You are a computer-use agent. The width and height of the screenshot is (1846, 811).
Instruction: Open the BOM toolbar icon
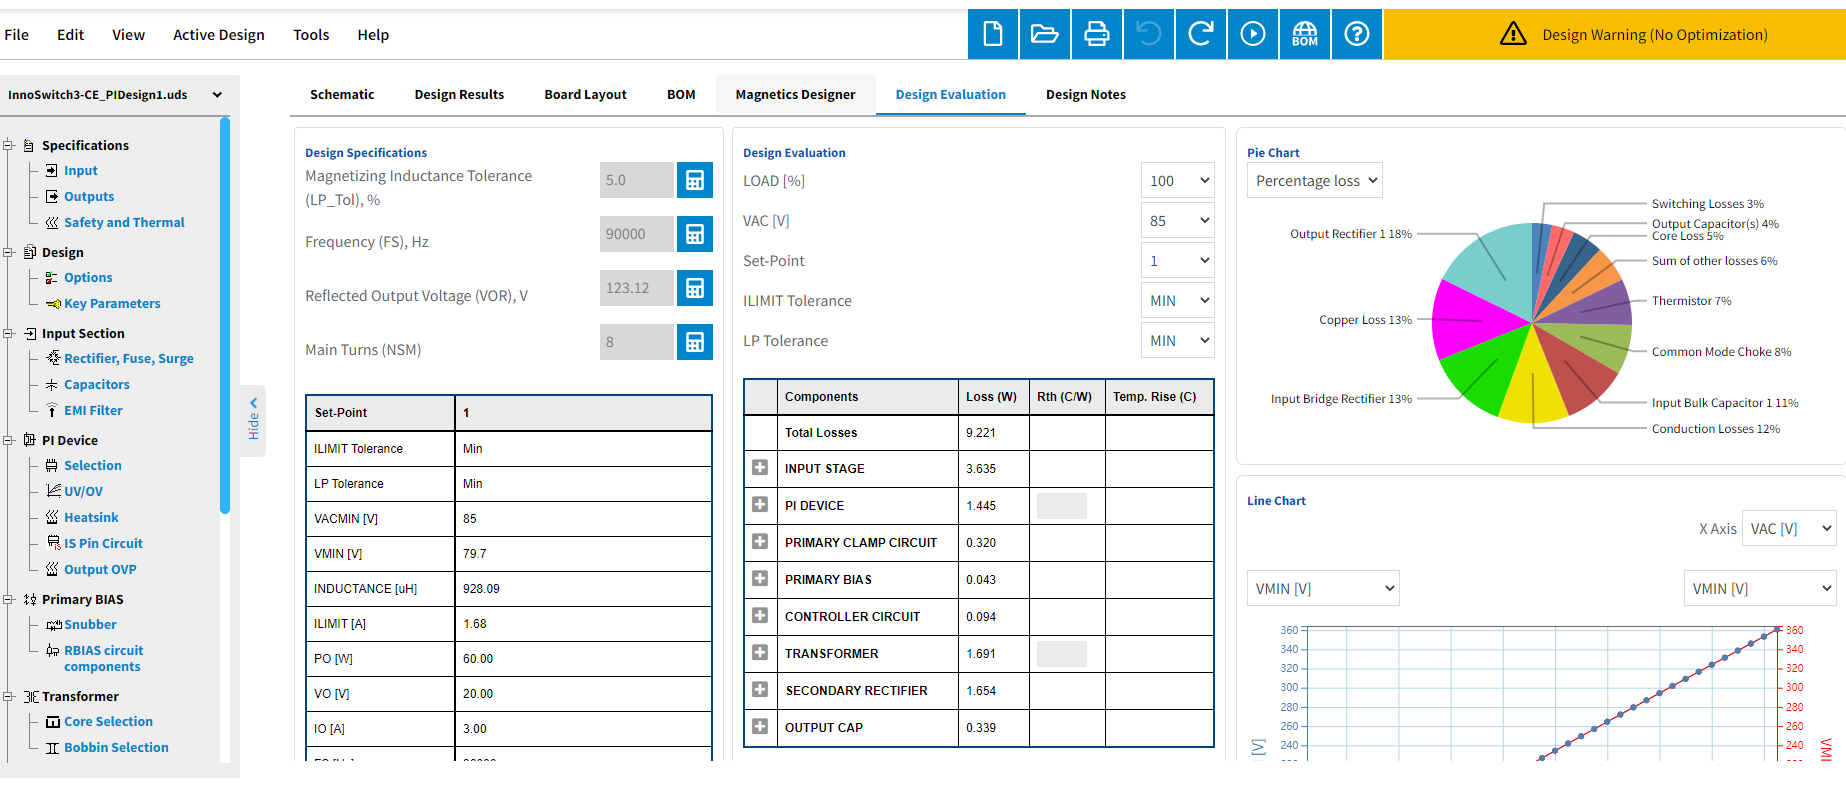pos(1305,34)
